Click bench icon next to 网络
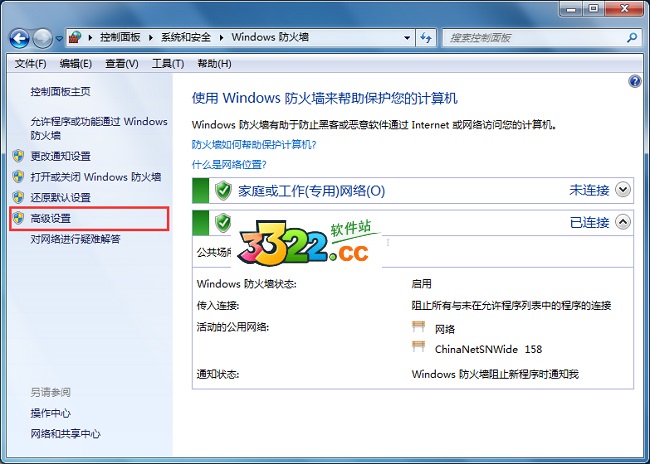 pyautogui.click(x=419, y=327)
